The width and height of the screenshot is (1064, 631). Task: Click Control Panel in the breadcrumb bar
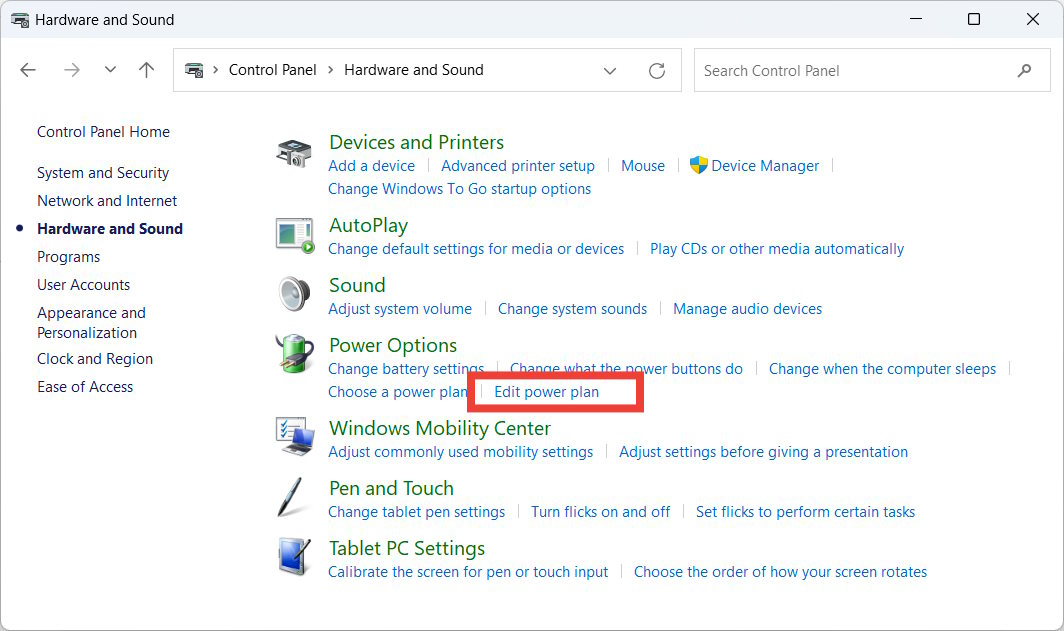(272, 70)
